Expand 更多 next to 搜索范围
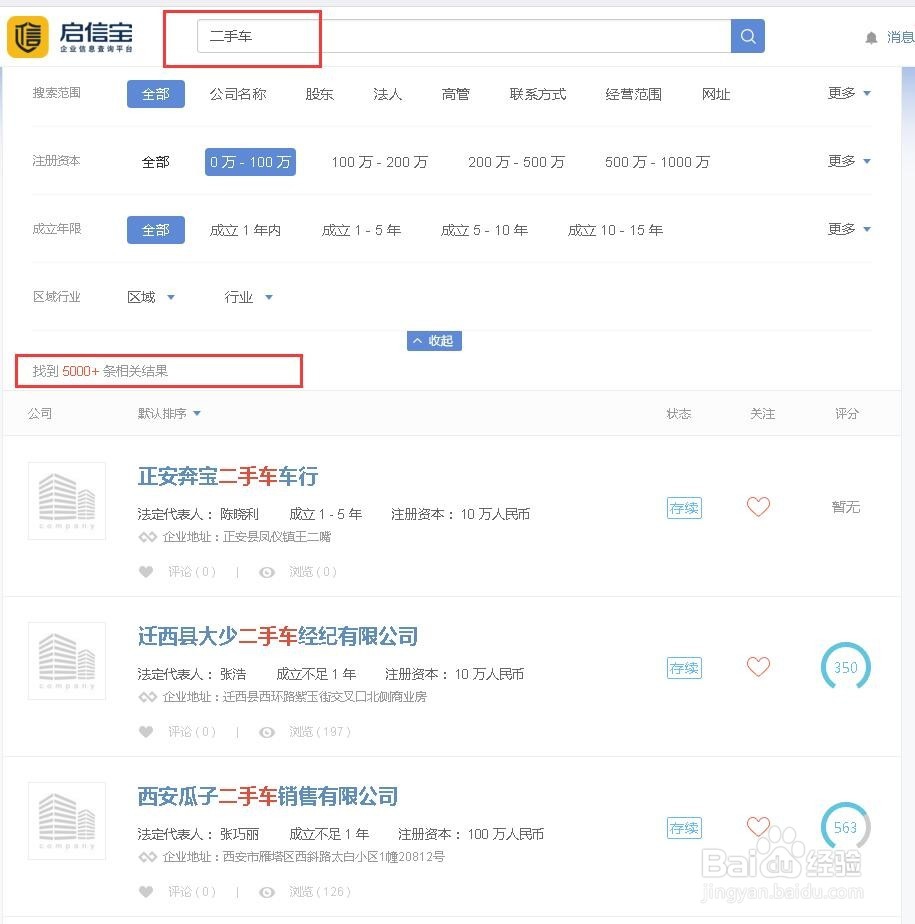 click(843, 93)
